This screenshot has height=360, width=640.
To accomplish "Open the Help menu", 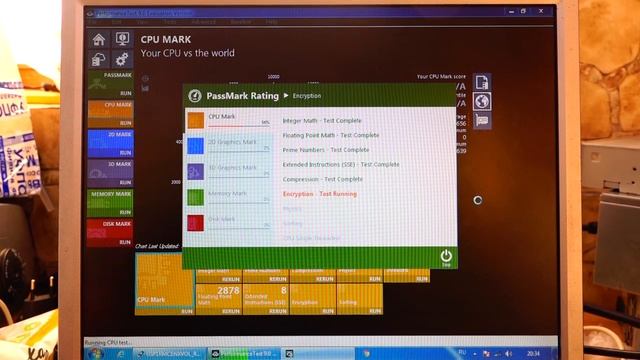I will click(271, 22).
